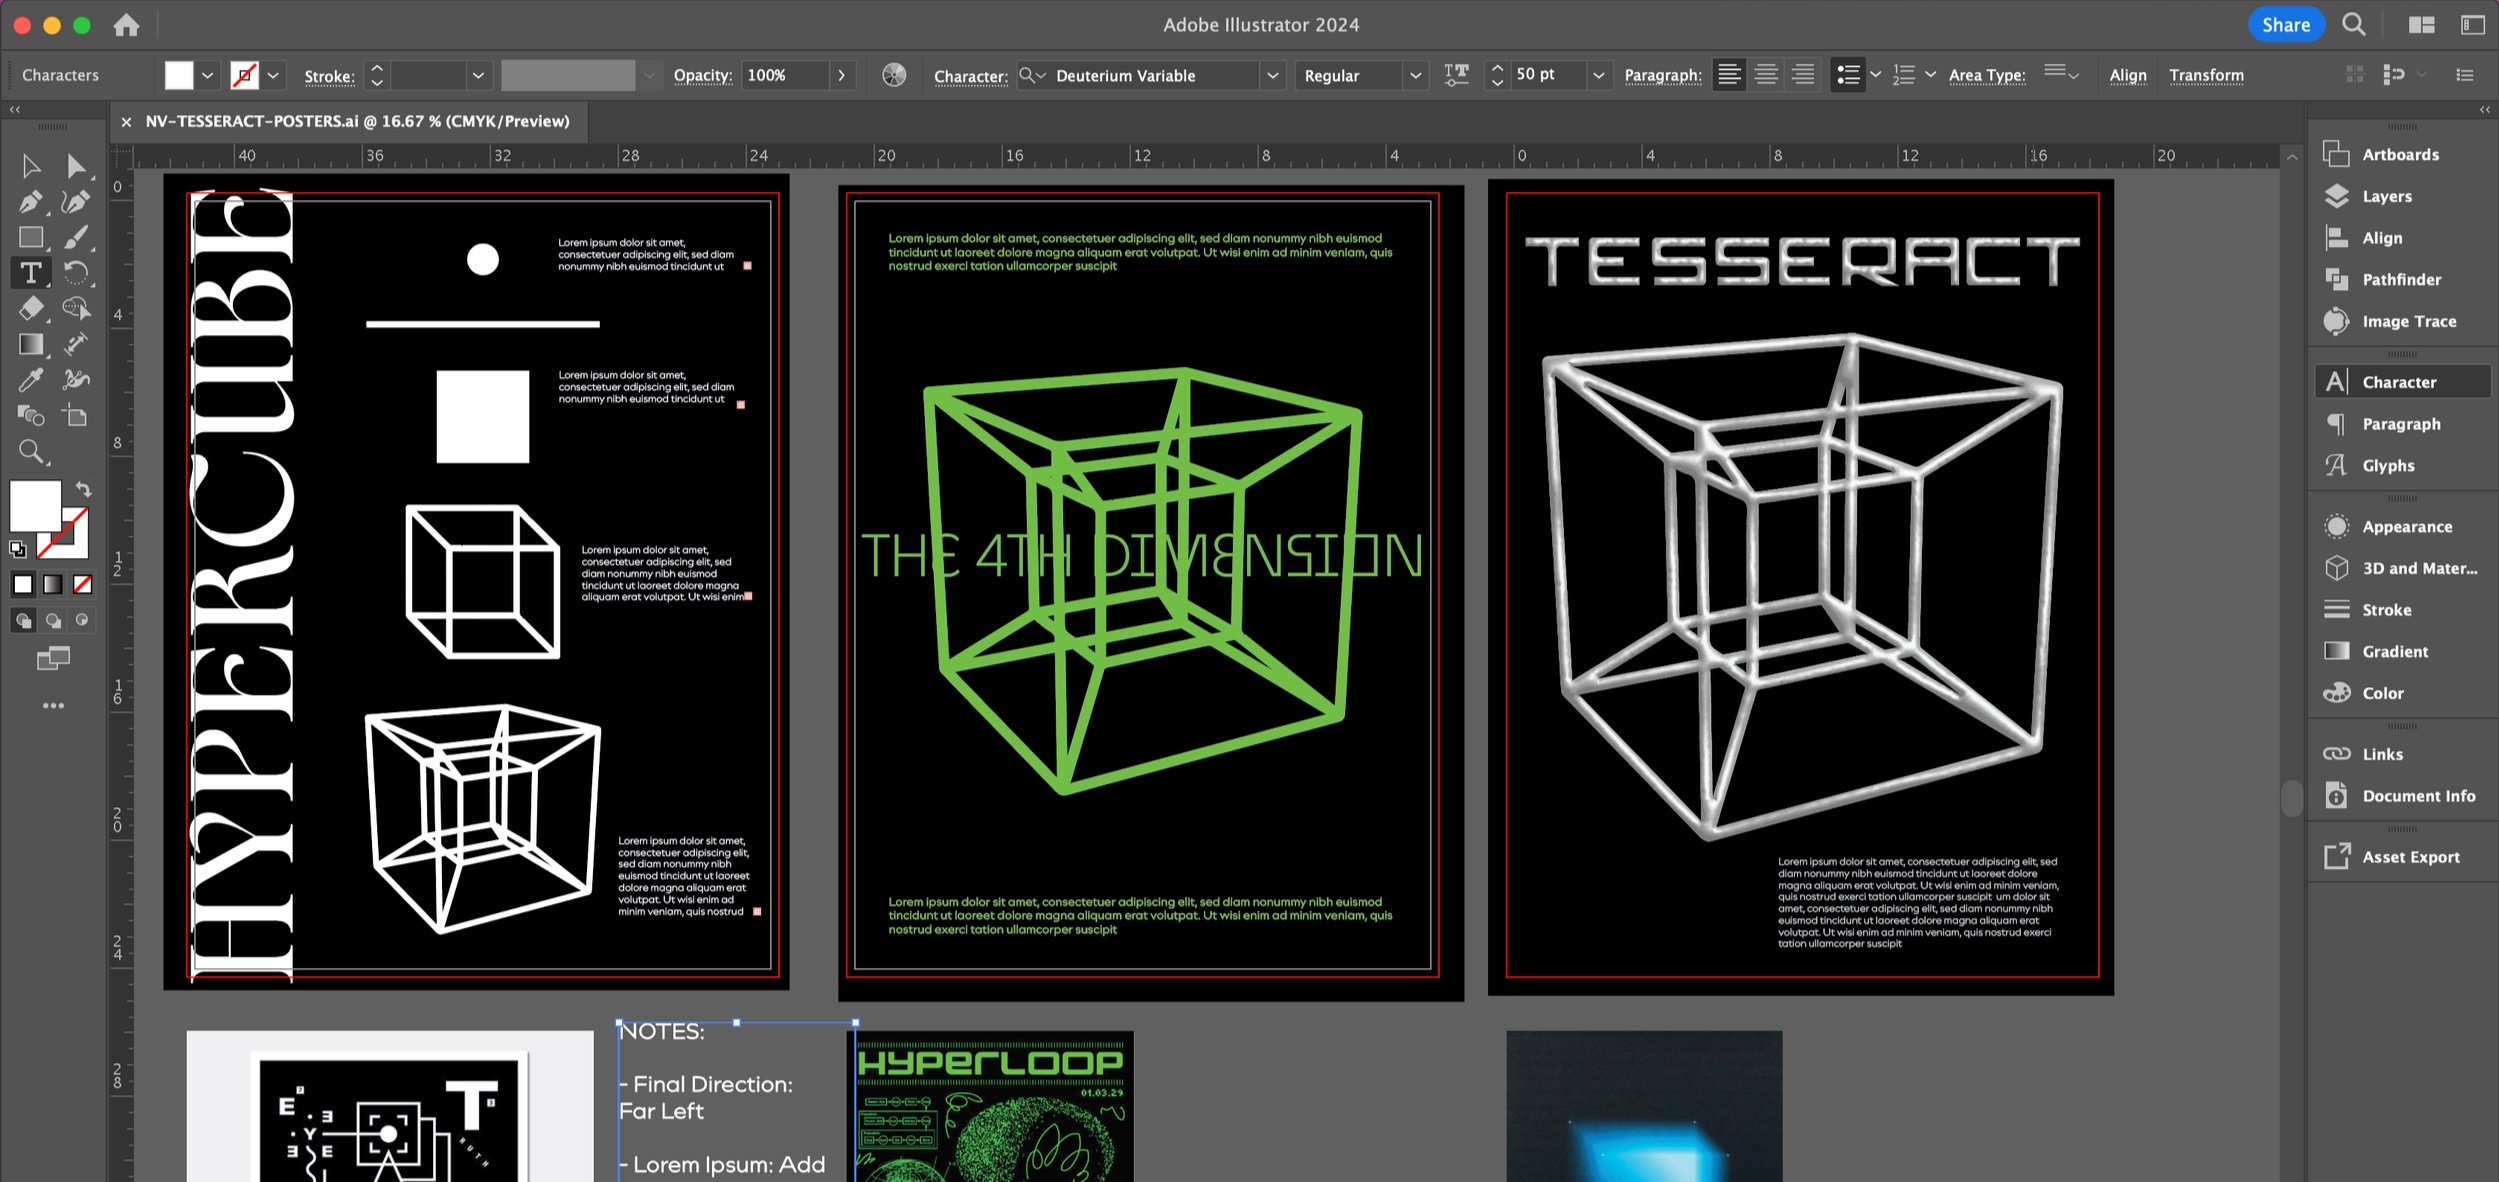Set paint mode to Gradient
The width and height of the screenshot is (2499, 1182).
pos(53,584)
